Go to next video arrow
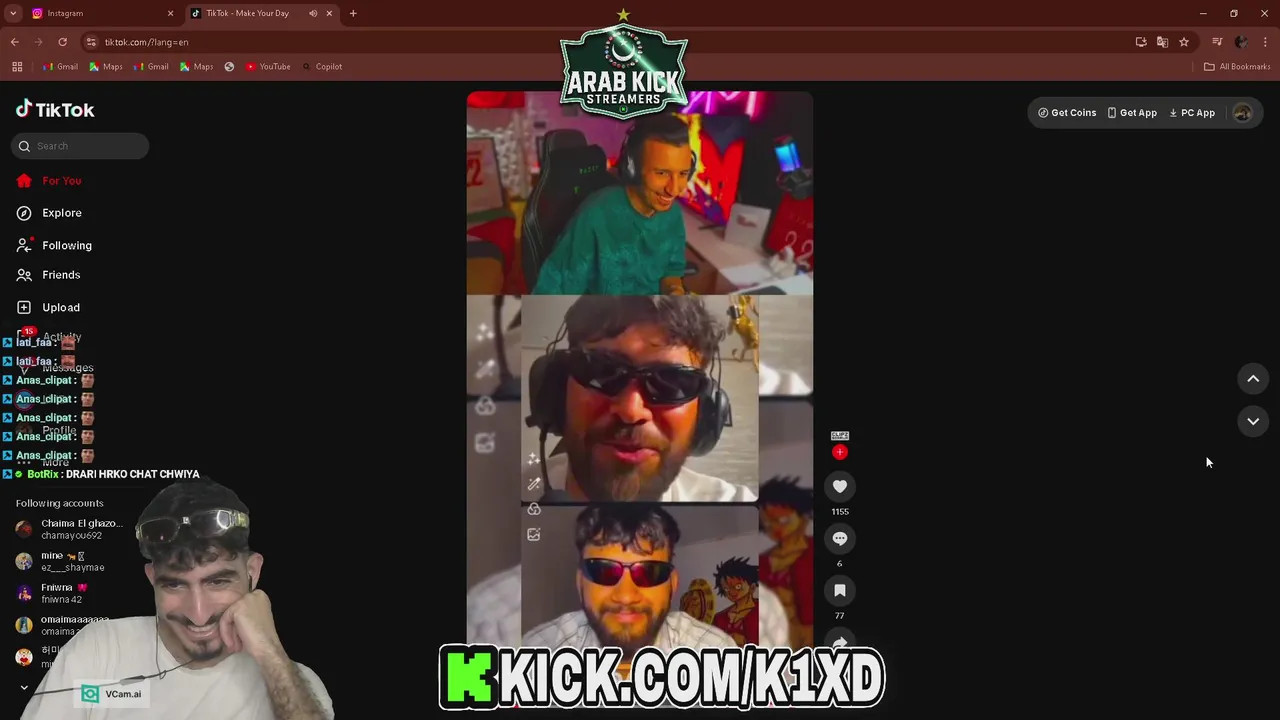Image resolution: width=1280 pixels, height=720 pixels. pos(1253,421)
